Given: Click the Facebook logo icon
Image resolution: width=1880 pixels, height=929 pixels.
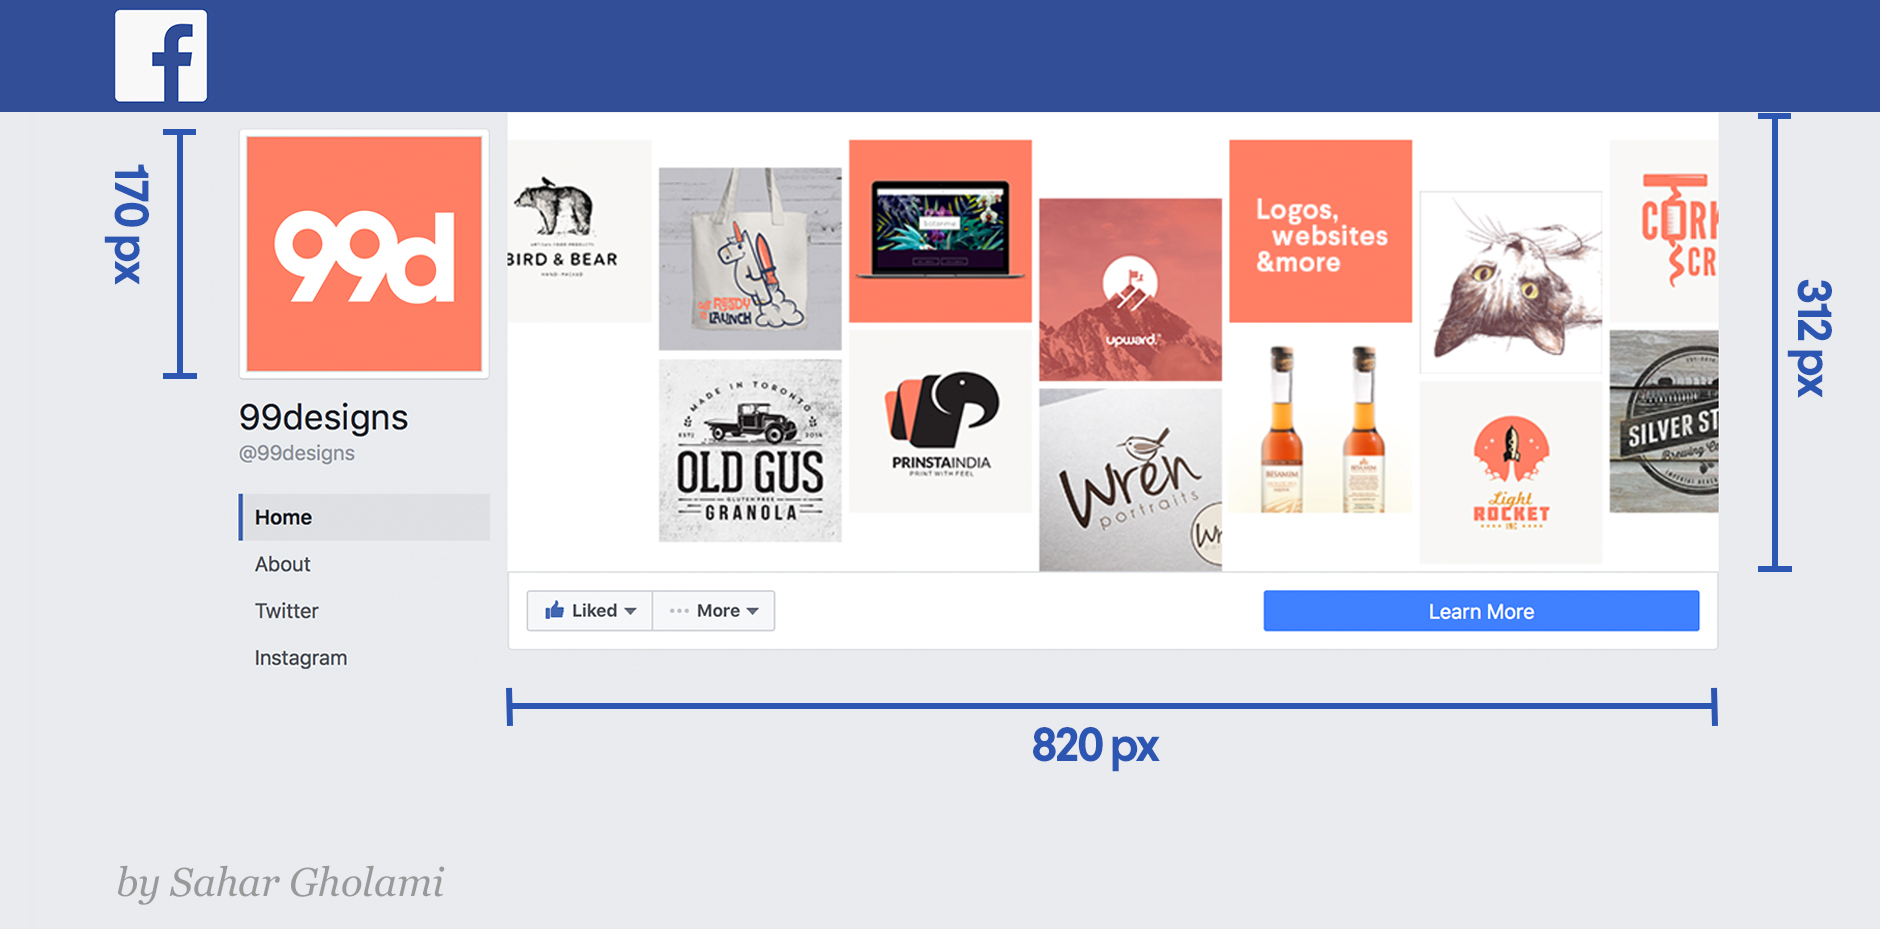Looking at the screenshot, I should click(161, 56).
